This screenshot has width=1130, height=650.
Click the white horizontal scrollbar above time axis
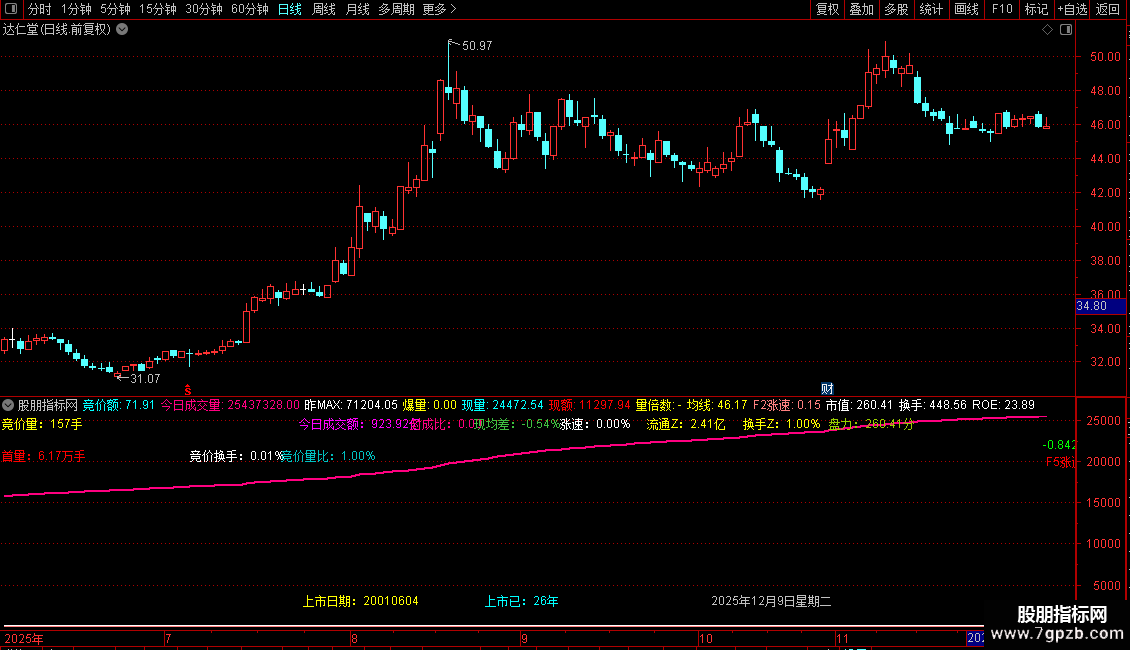click(493, 625)
